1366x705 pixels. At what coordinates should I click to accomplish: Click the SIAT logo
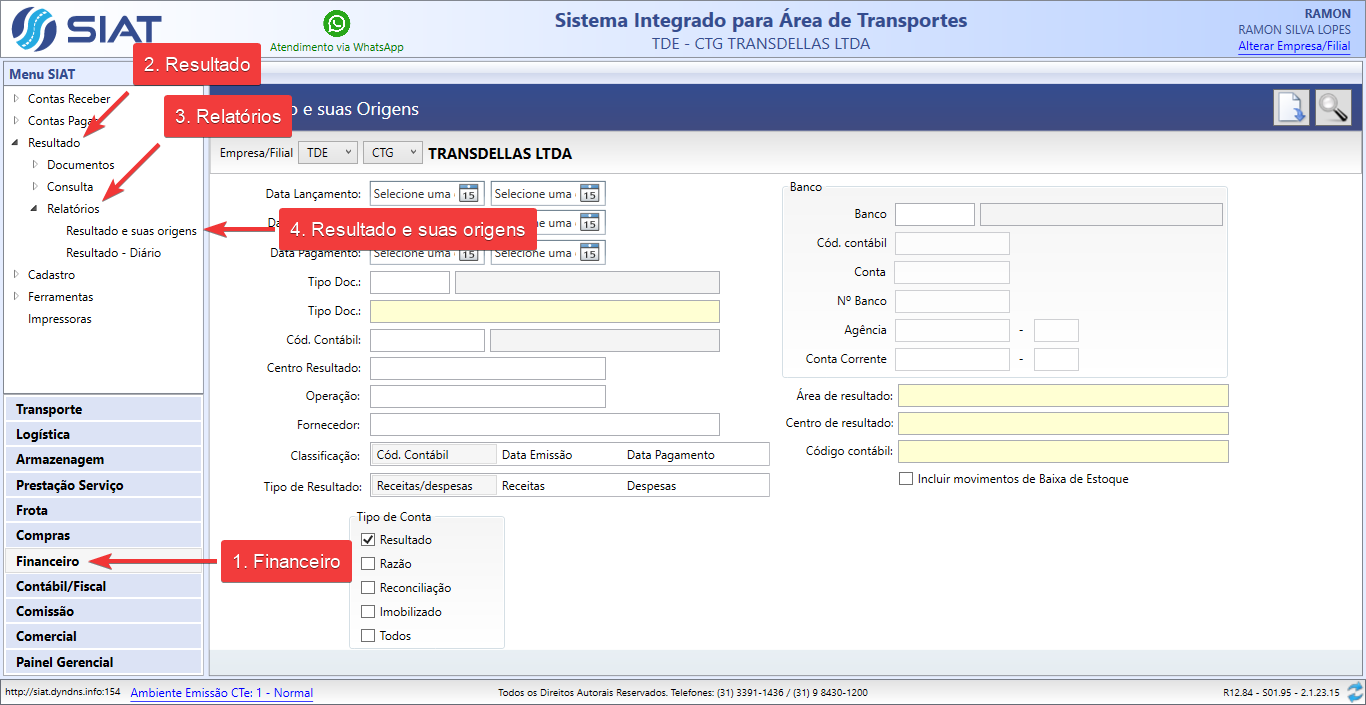(x=85, y=32)
